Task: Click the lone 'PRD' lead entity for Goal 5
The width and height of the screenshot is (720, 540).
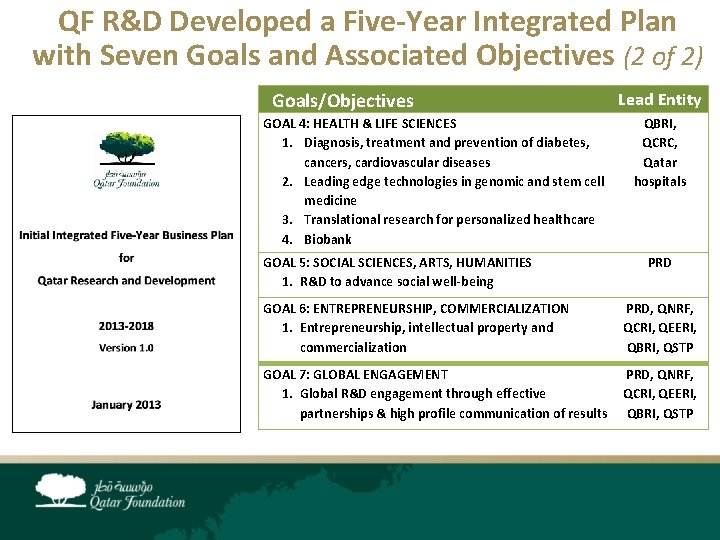Action: [x=660, y=263]
